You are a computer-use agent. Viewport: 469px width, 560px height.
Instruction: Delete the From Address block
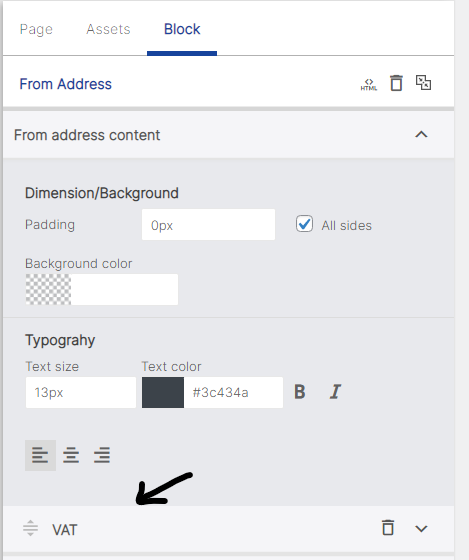396,83
